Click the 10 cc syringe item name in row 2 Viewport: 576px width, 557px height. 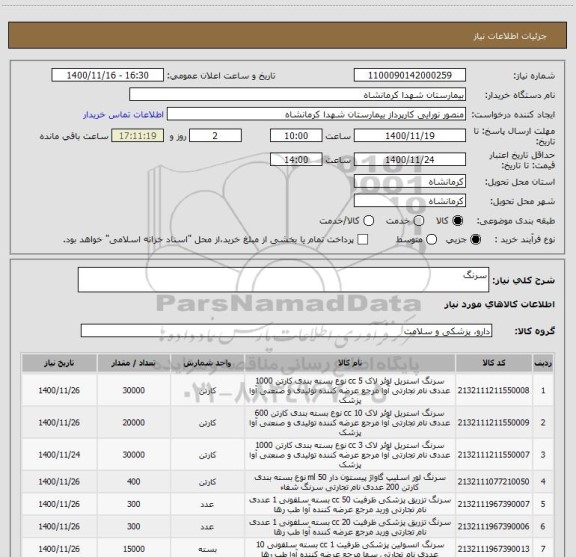coord(350,423)
